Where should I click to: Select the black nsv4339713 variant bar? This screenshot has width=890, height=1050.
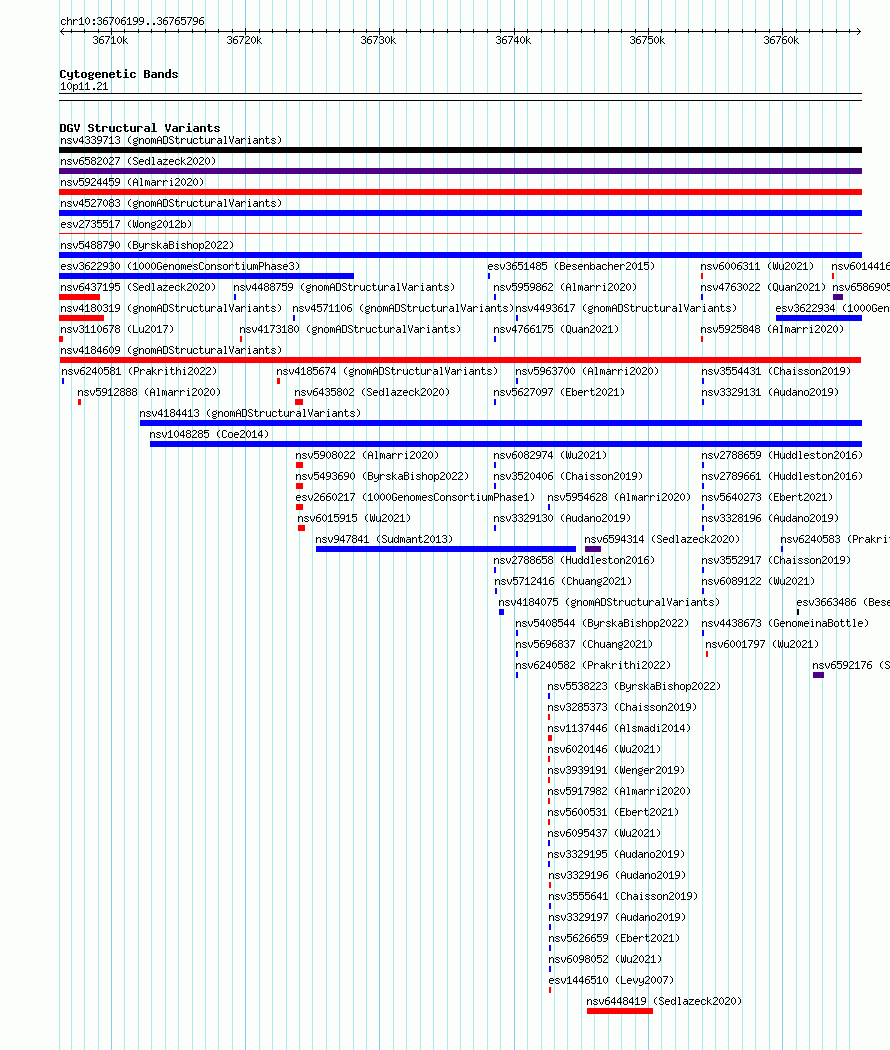point(460,150)
